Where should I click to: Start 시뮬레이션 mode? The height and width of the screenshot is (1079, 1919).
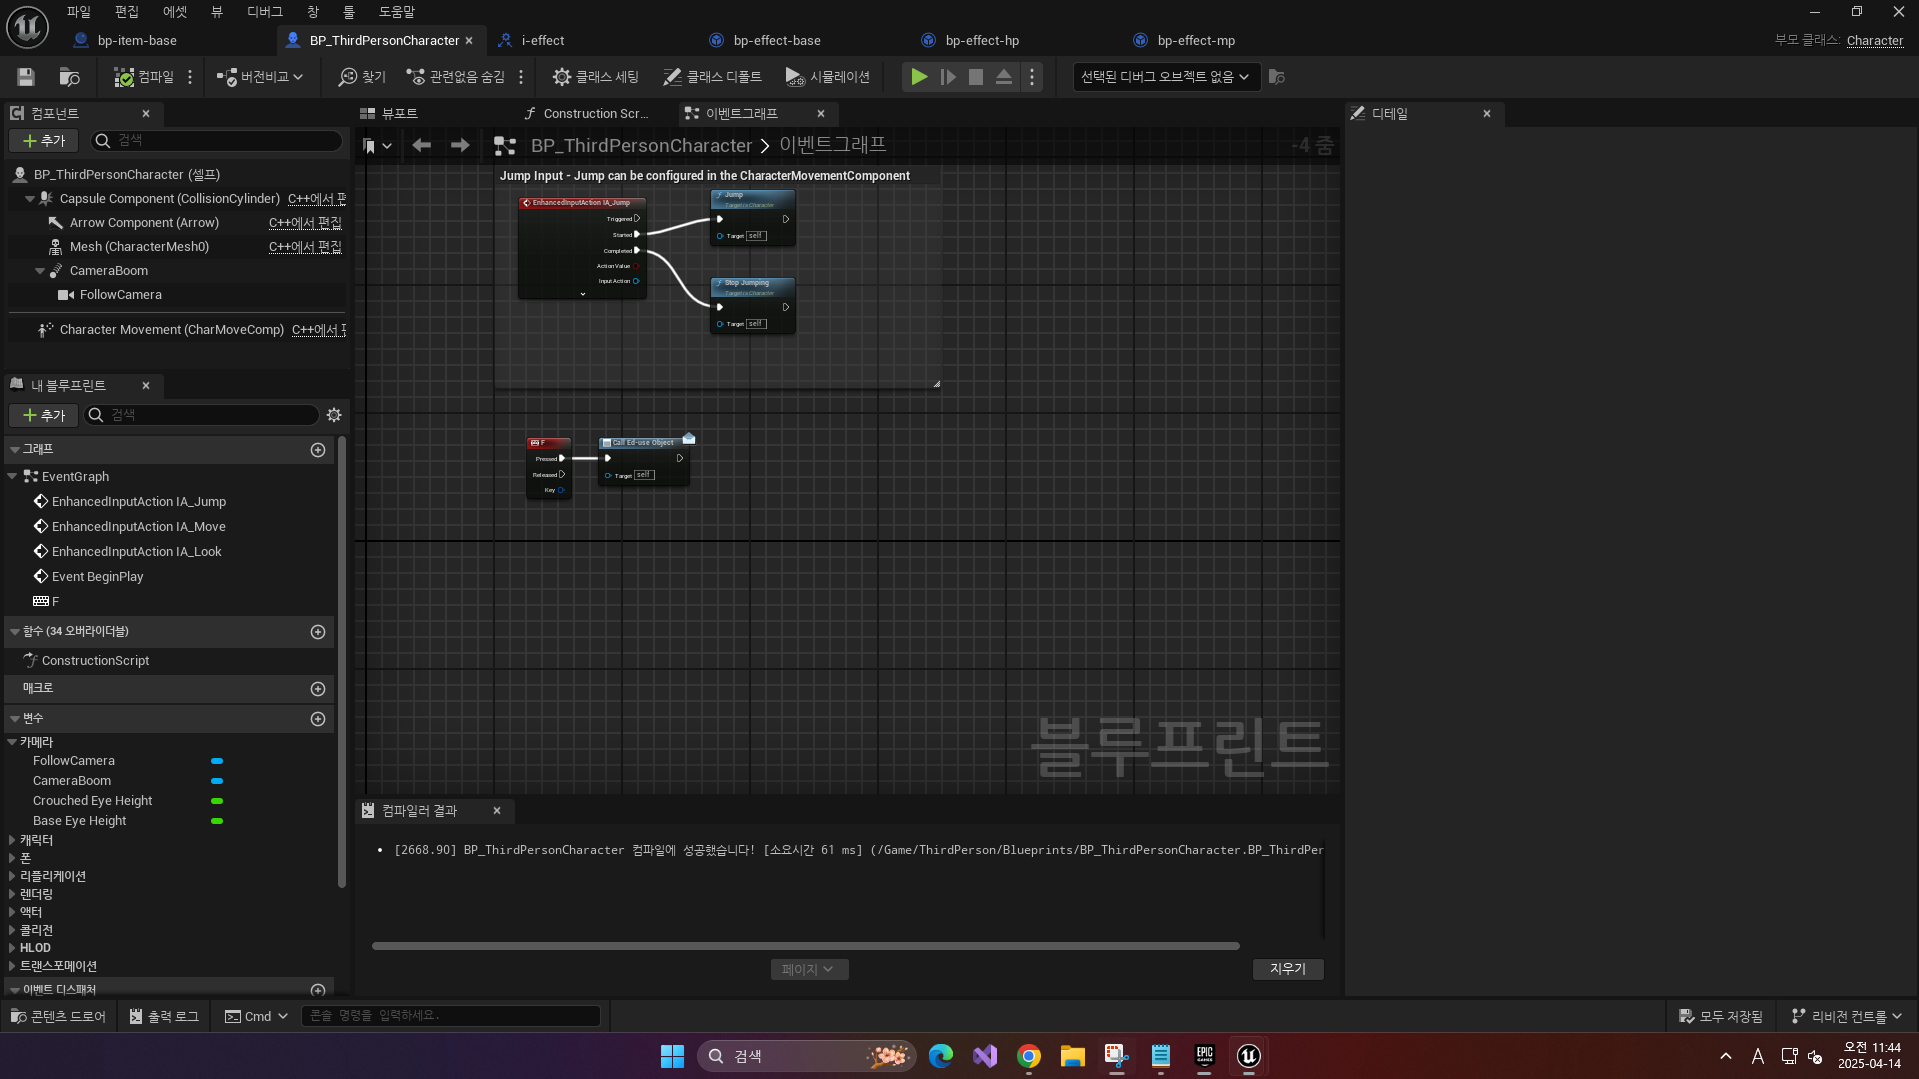[x=827, y=77]
